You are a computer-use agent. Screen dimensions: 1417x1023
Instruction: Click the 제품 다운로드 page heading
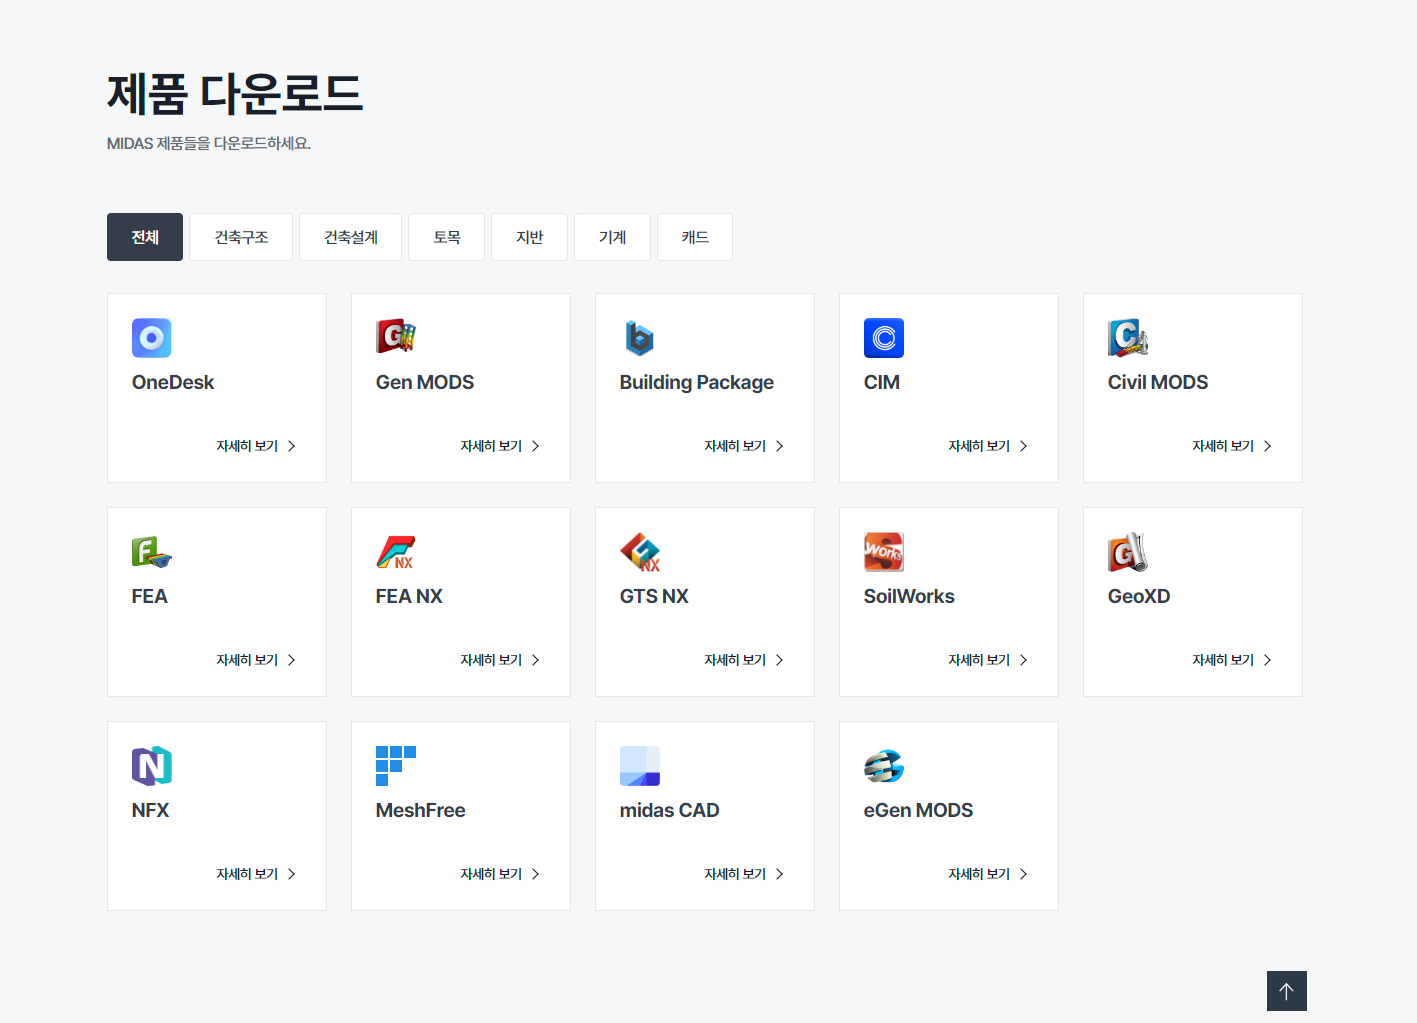point(235,94)
